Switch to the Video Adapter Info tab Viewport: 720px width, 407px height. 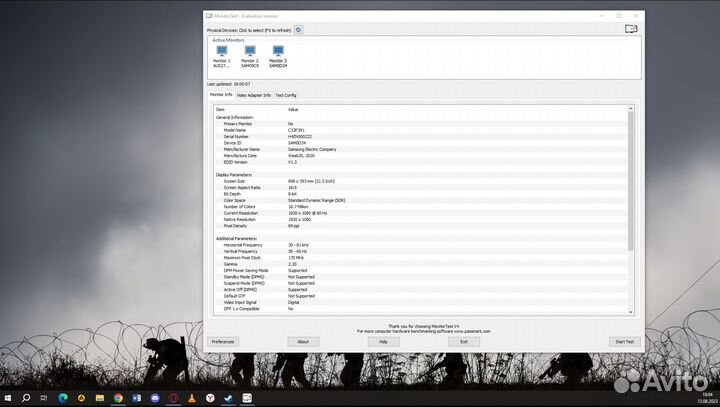[254, 95]
